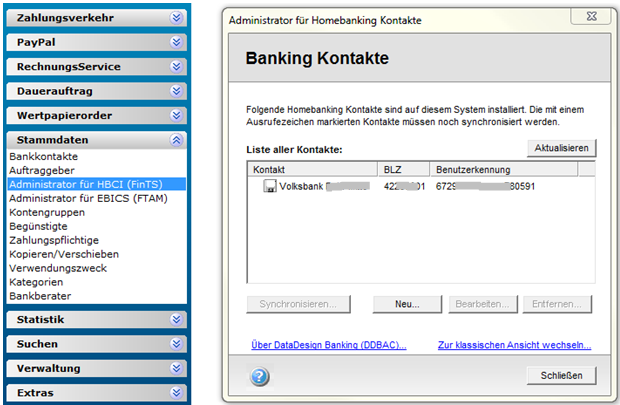Click the Aktualisieren button
620x405 pixels.
point(561,148)
